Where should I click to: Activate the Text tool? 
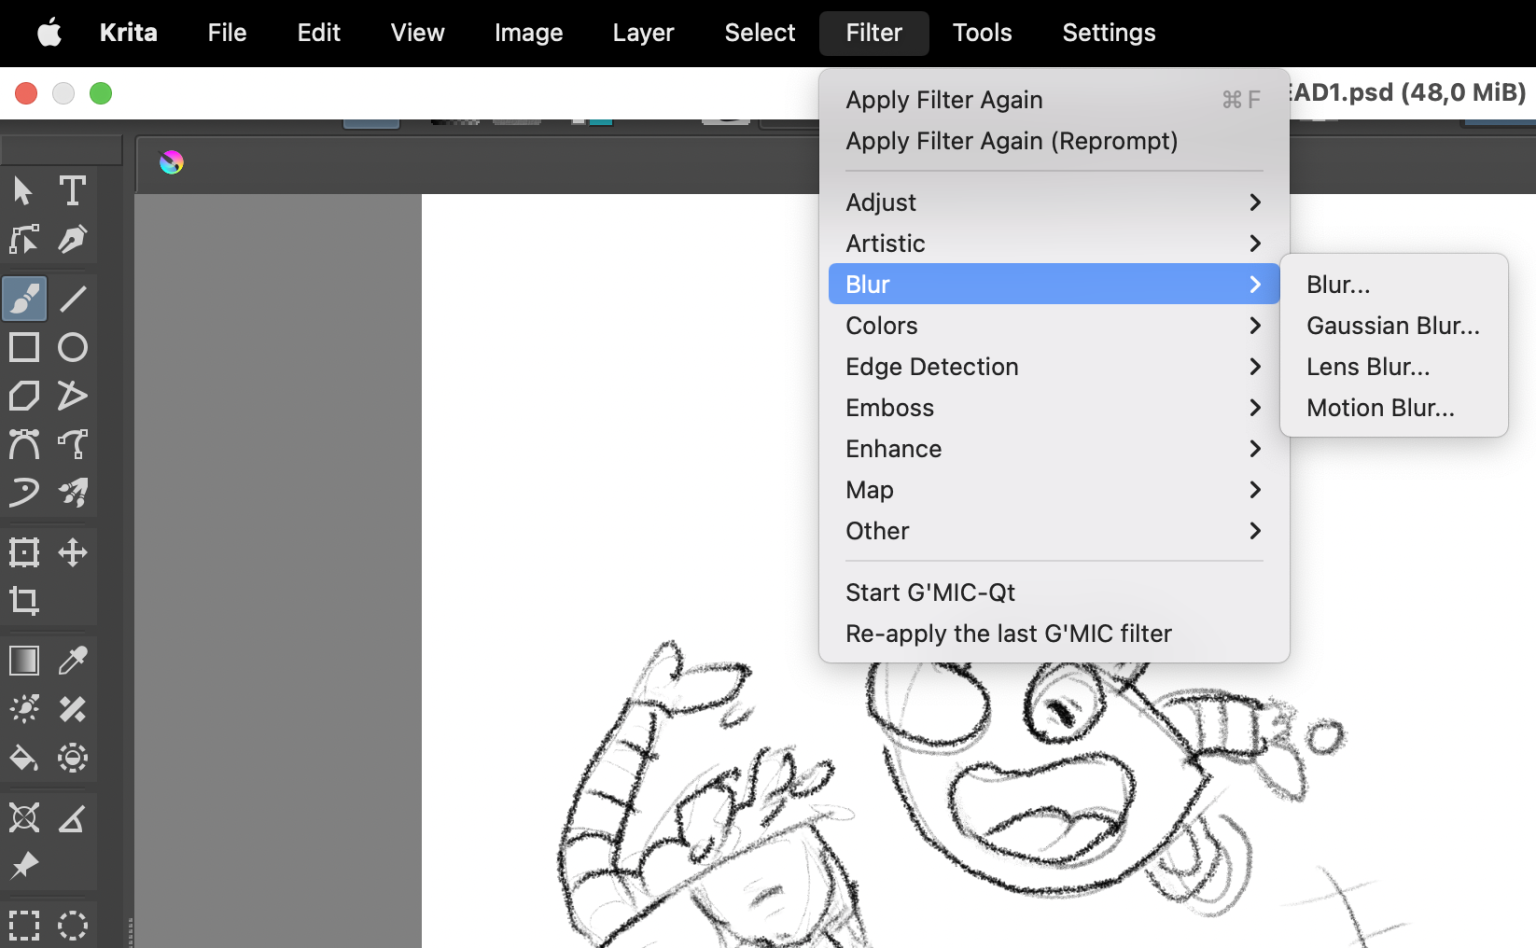pyautogui.click(x=72, y=190)
